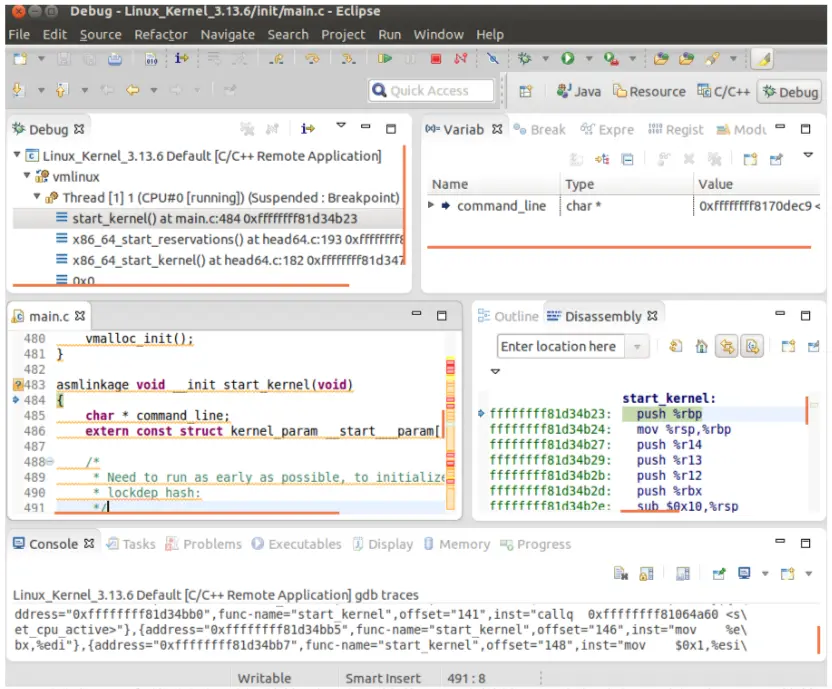Click the Clear Console icon
Viewport: 832px width, 689px height.
pyautogui.click(x=621, y=573)
